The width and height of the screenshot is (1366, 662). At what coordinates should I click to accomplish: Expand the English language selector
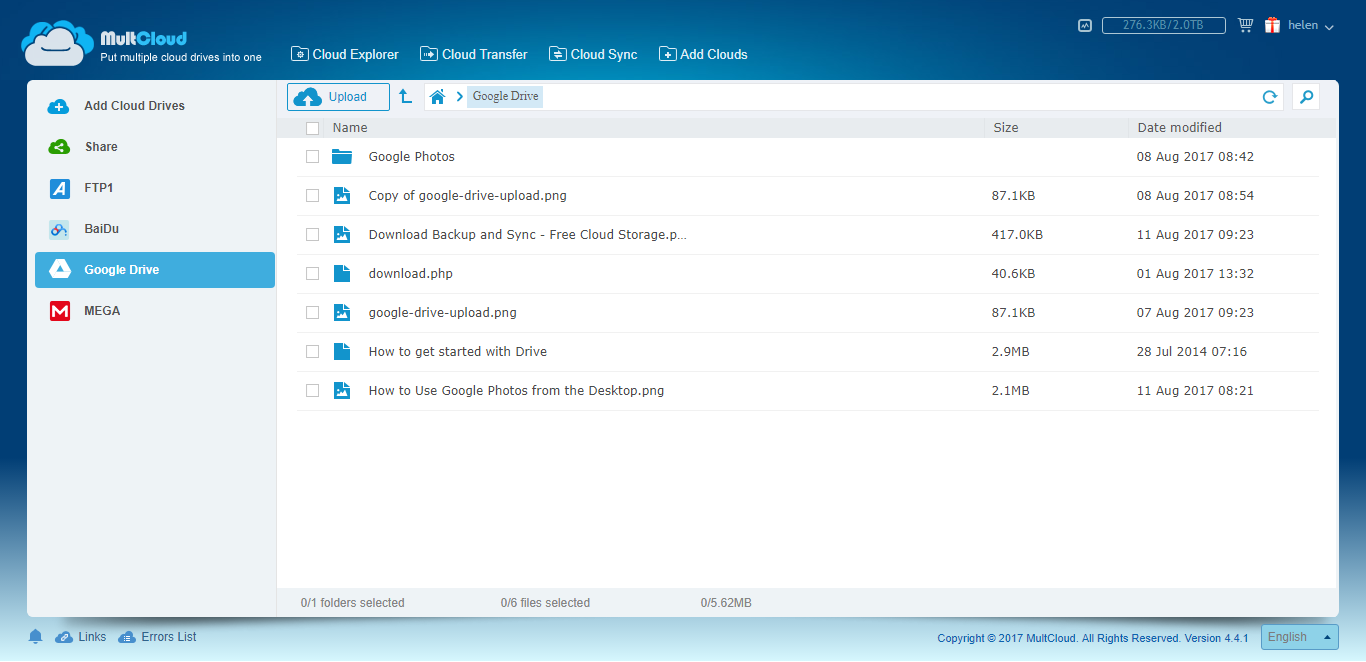tap(1298, 636)
